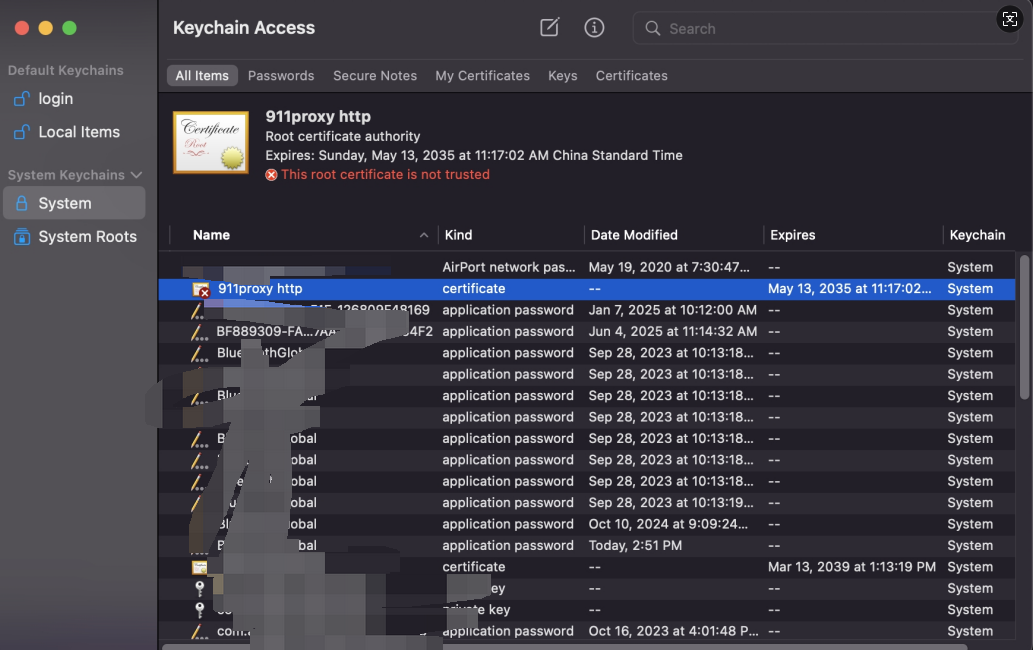The height and width of the screenshot is (650, 1033).
Task: Click the 'May 19, 2020 at 7:30:47...' date cell
Action: [x=669, y=267]
